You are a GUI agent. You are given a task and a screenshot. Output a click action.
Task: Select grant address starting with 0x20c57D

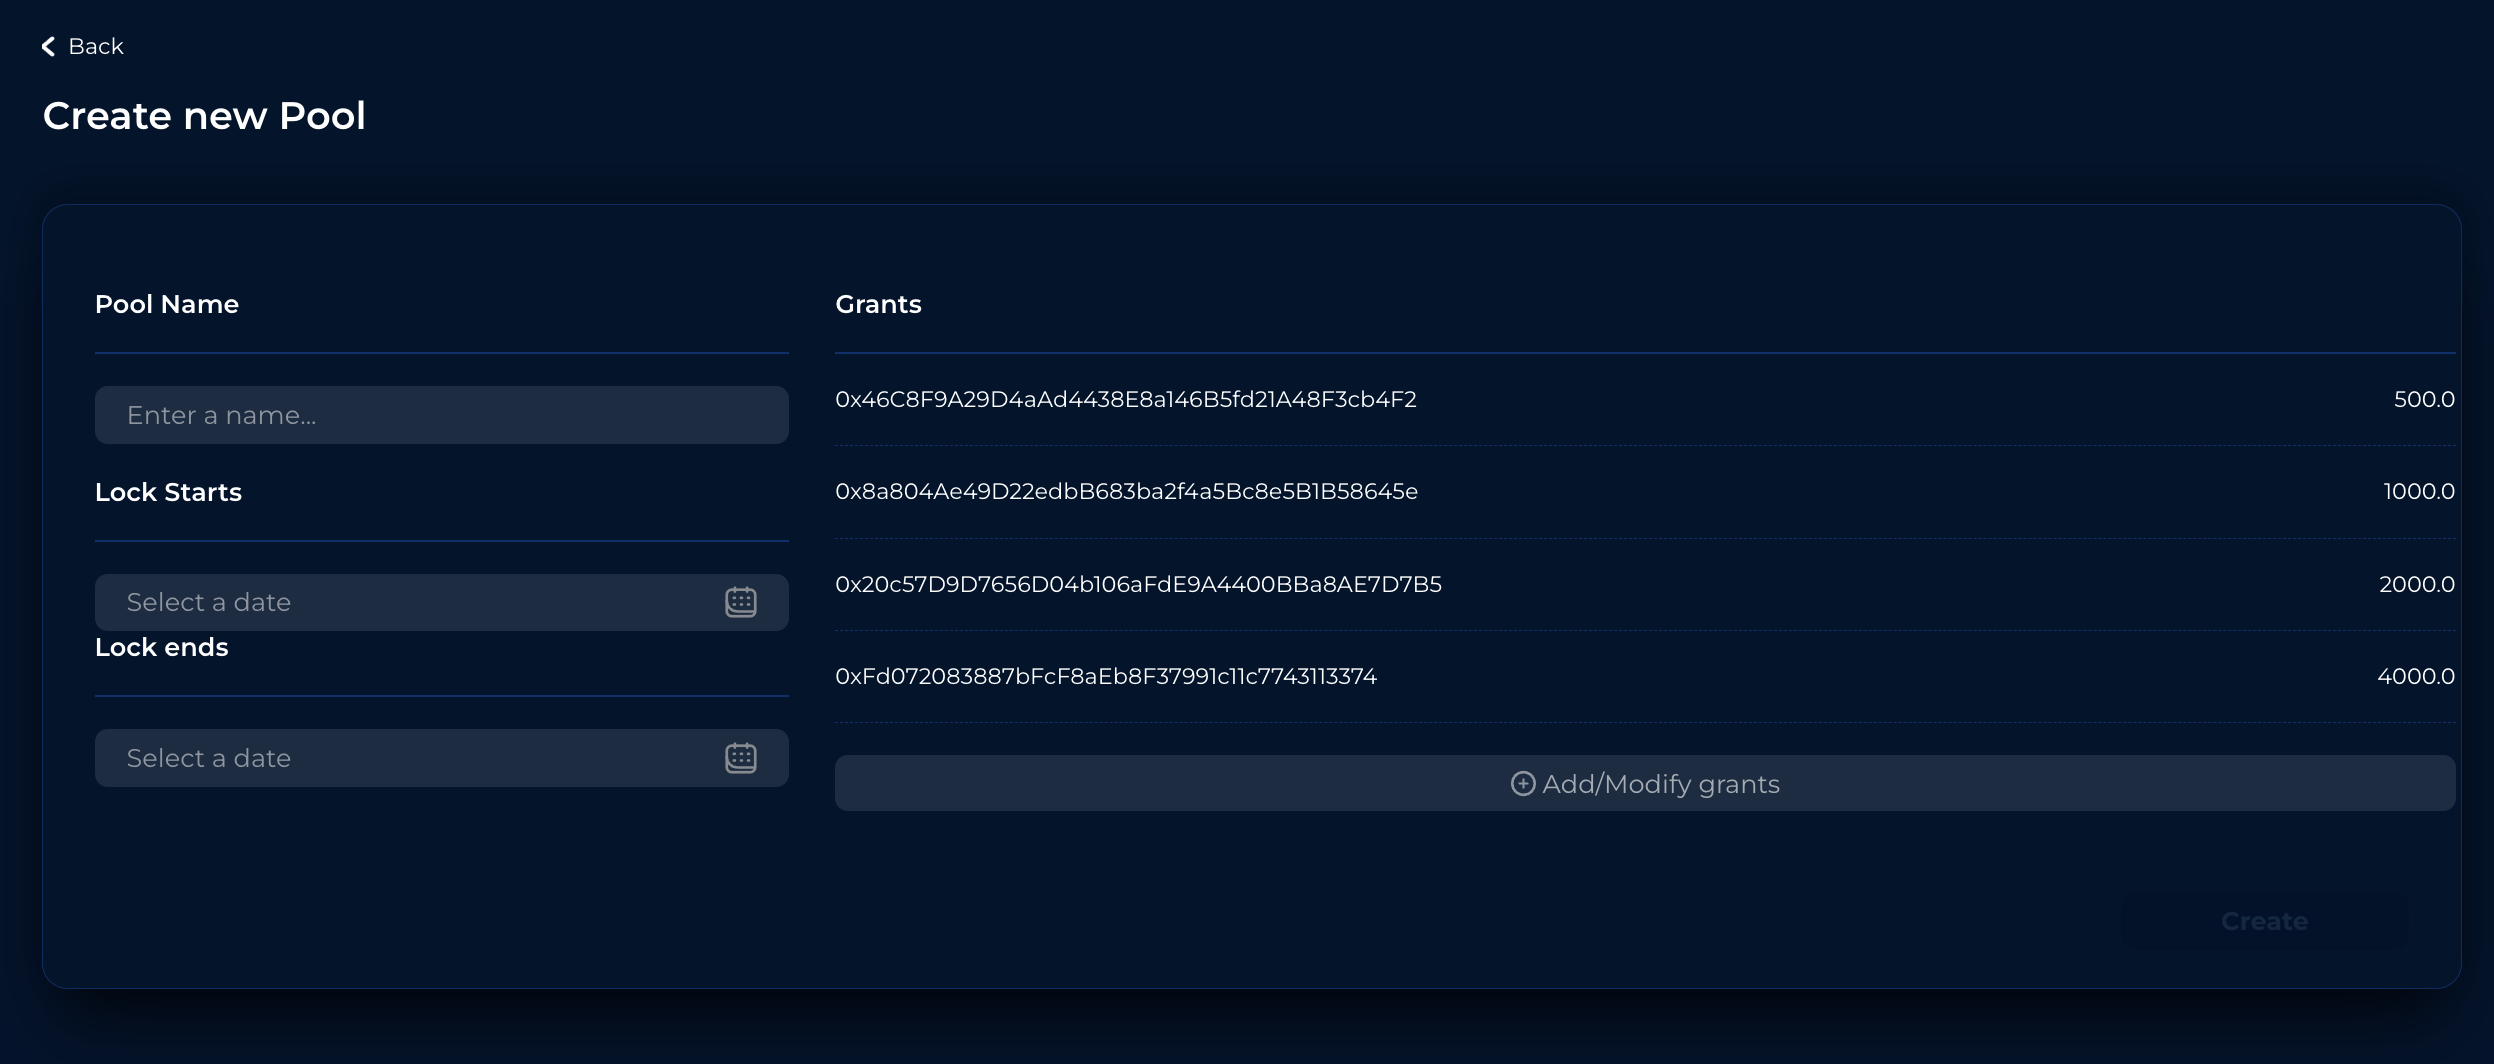point(1138,585)
